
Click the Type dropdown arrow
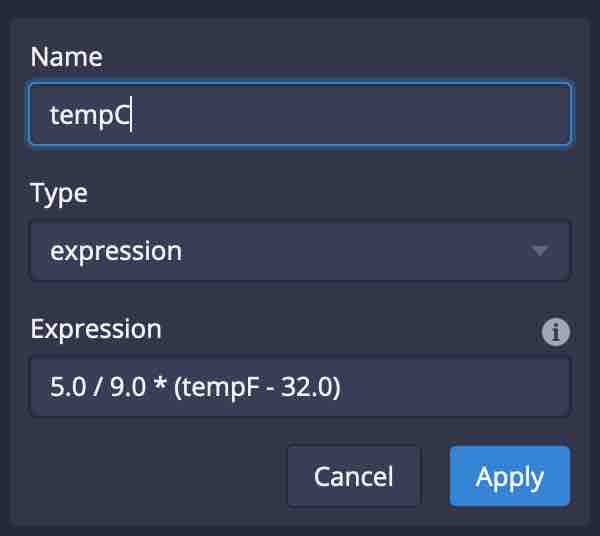tap(540, 250)
